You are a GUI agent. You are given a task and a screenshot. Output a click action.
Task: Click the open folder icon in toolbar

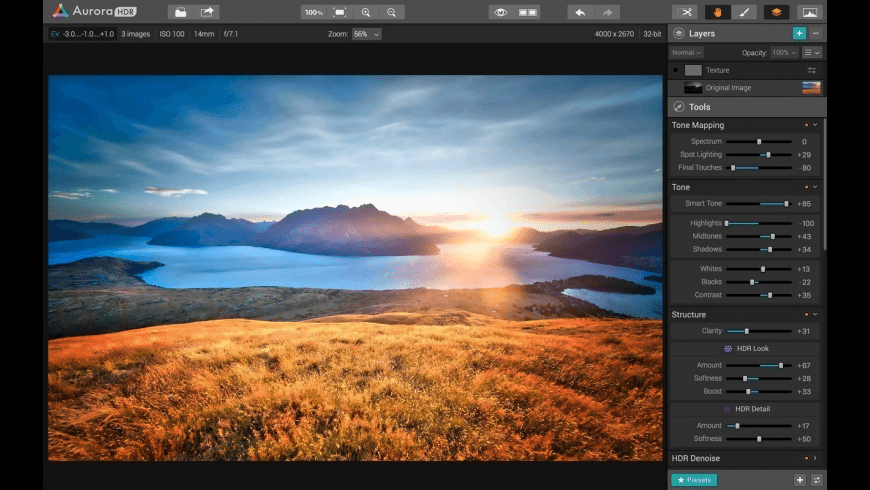[180, 12]
